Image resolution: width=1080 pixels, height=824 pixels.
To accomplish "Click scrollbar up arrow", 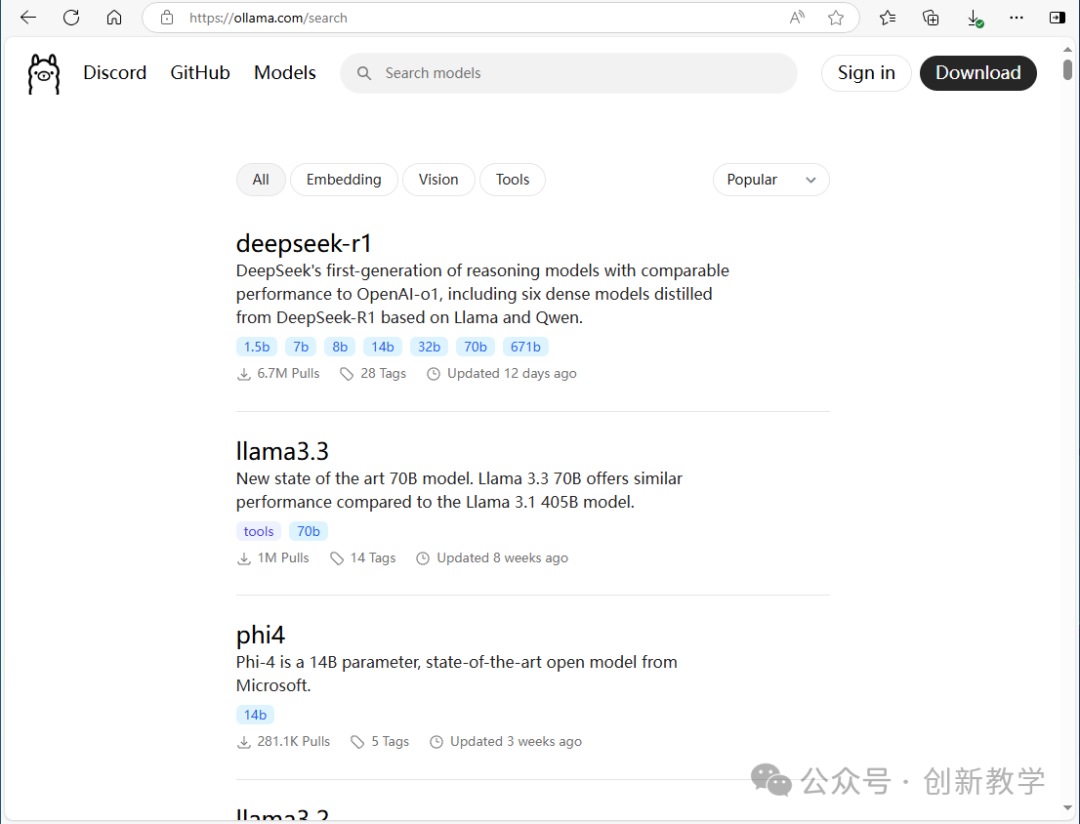I will click(1068, 50).
